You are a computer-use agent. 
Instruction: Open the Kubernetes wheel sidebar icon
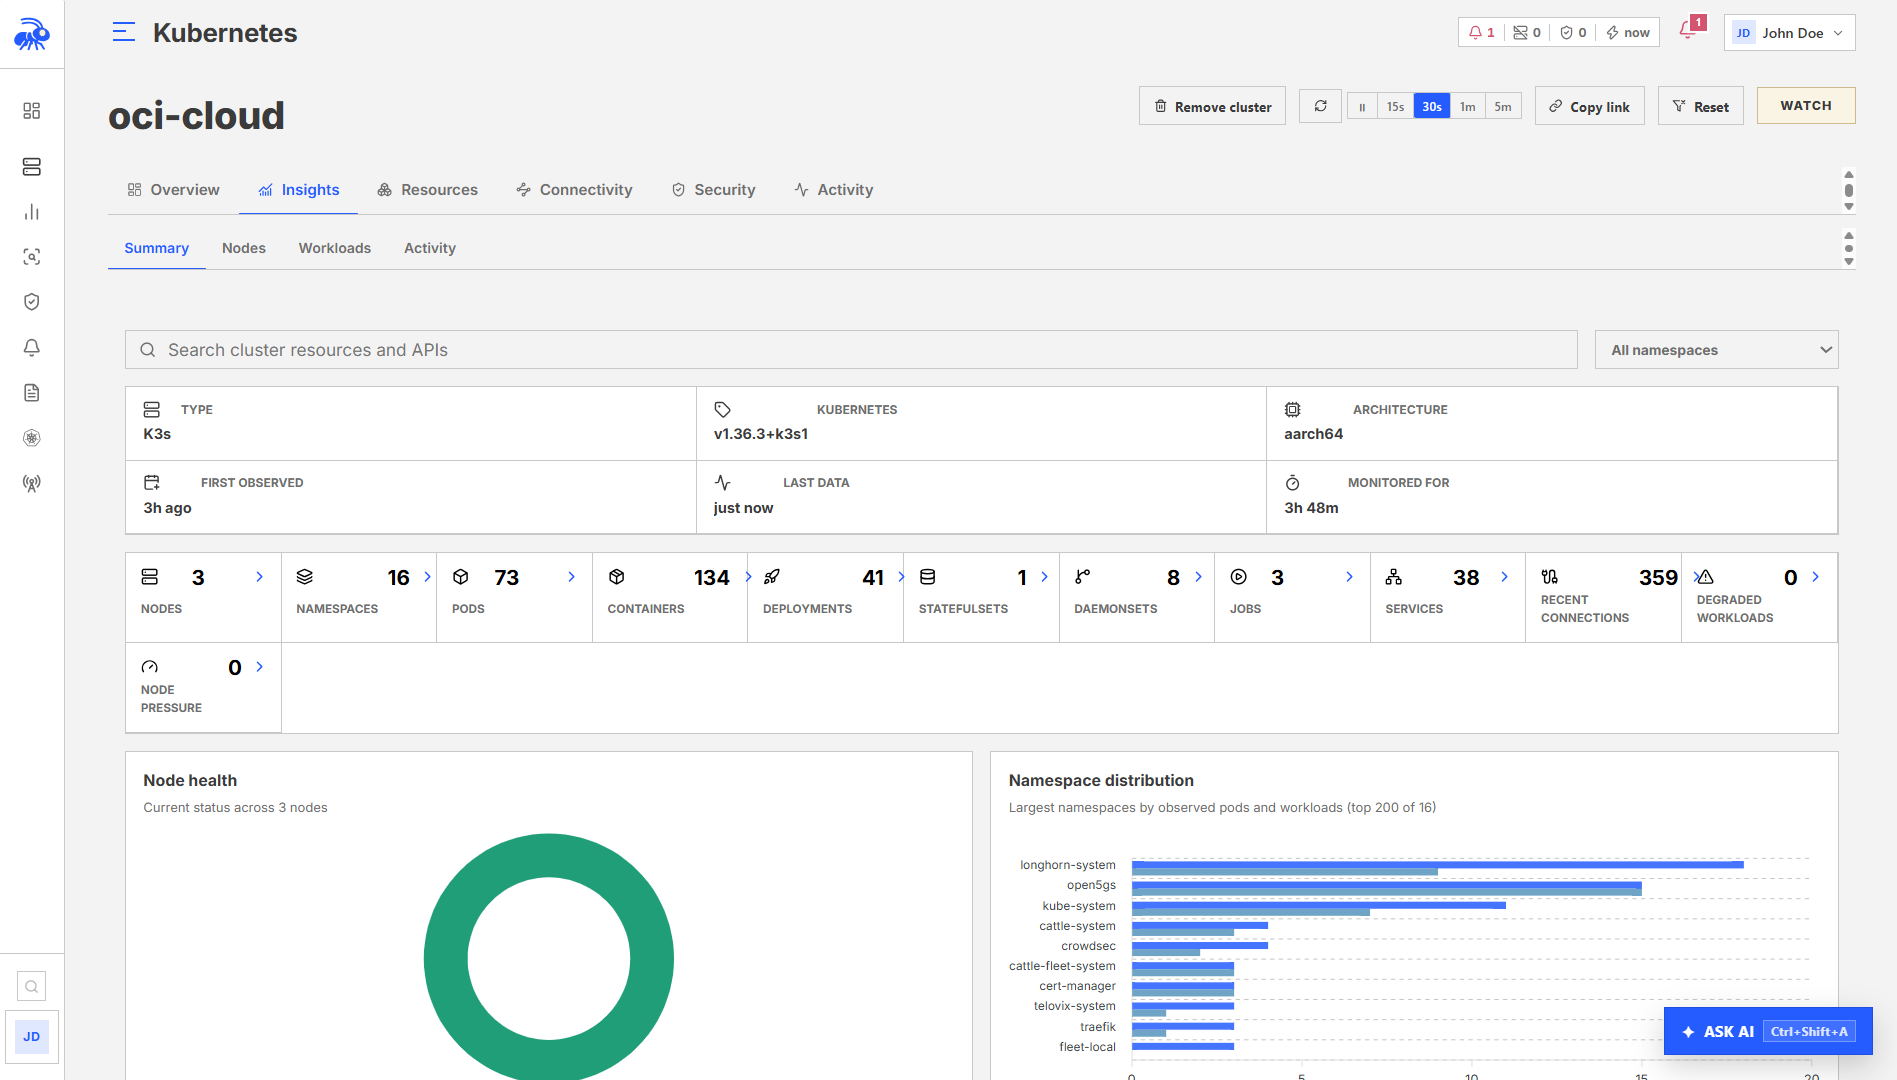(x=32, y=438)
